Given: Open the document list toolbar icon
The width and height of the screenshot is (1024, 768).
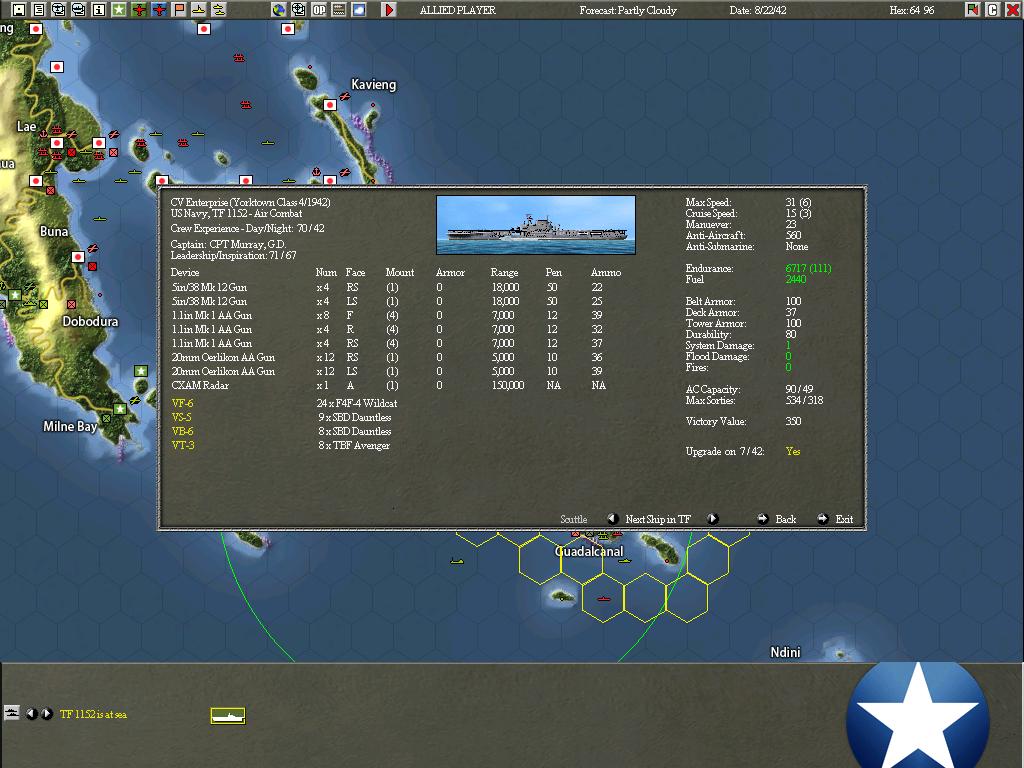Looking at the screenshot, I should click(39, 10).
